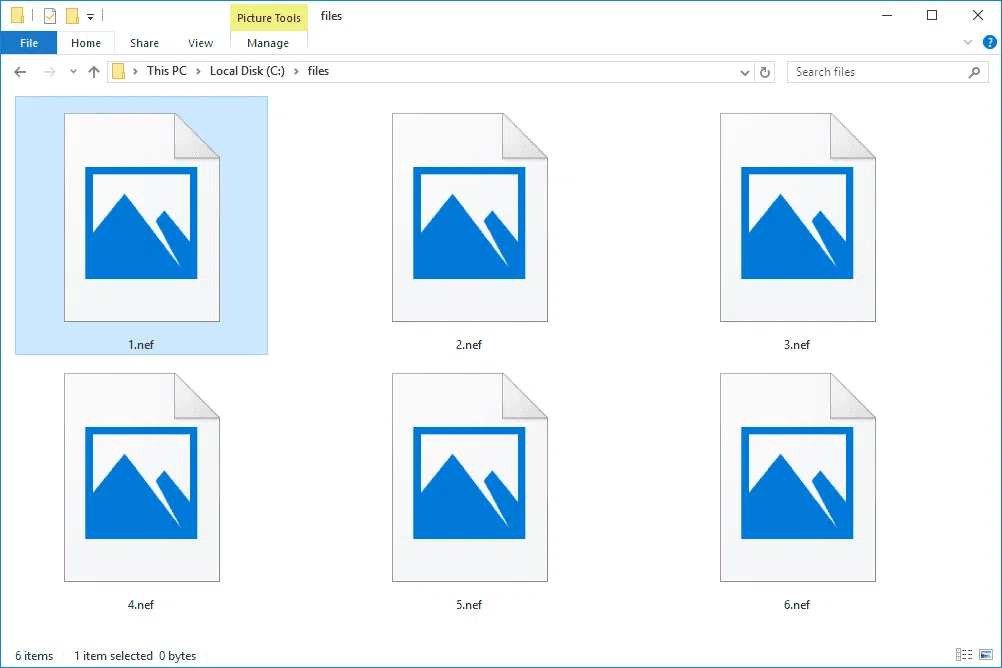Select the 5.nef file thumbnail
The width and height of the screenshot is (1002, 668).
click(x=469, y=477)
